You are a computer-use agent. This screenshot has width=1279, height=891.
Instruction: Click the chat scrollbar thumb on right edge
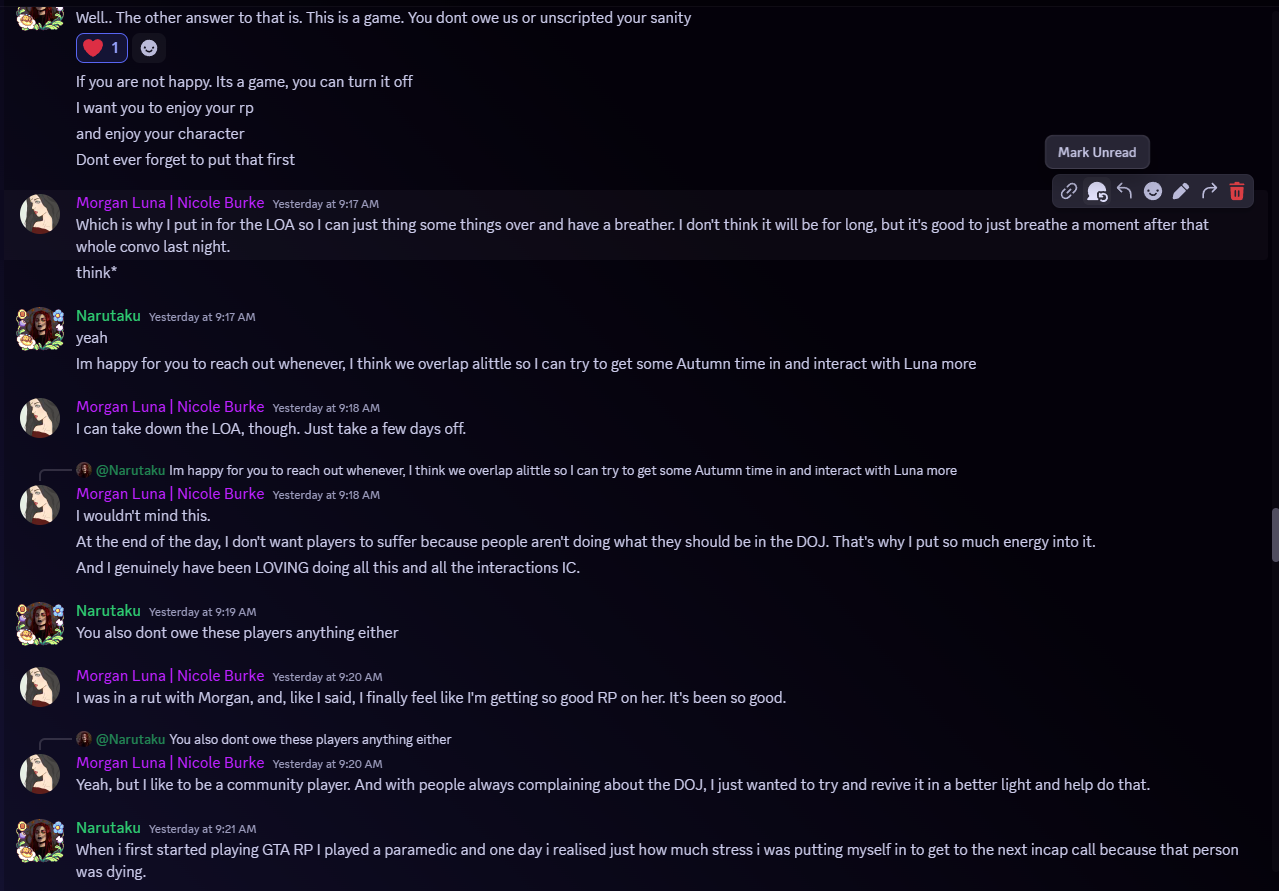coord(1274,535)
